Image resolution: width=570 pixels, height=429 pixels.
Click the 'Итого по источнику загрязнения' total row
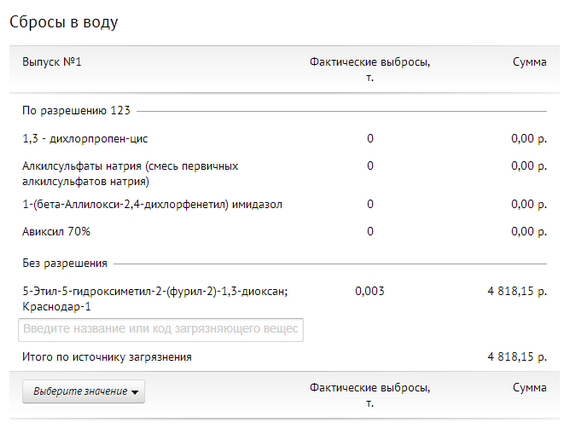284,357
